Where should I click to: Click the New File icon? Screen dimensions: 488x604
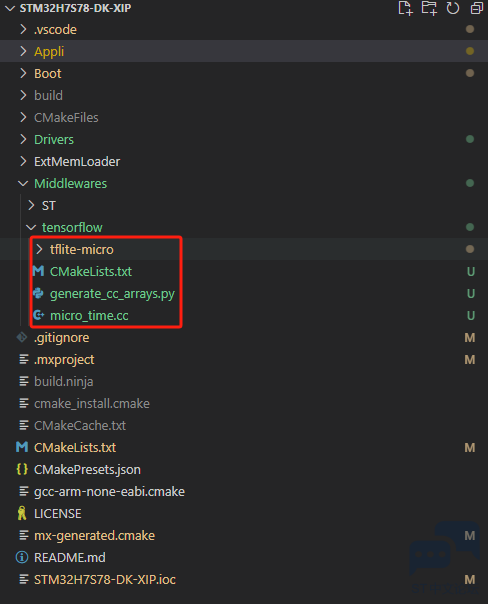click(x=405, y=8)
